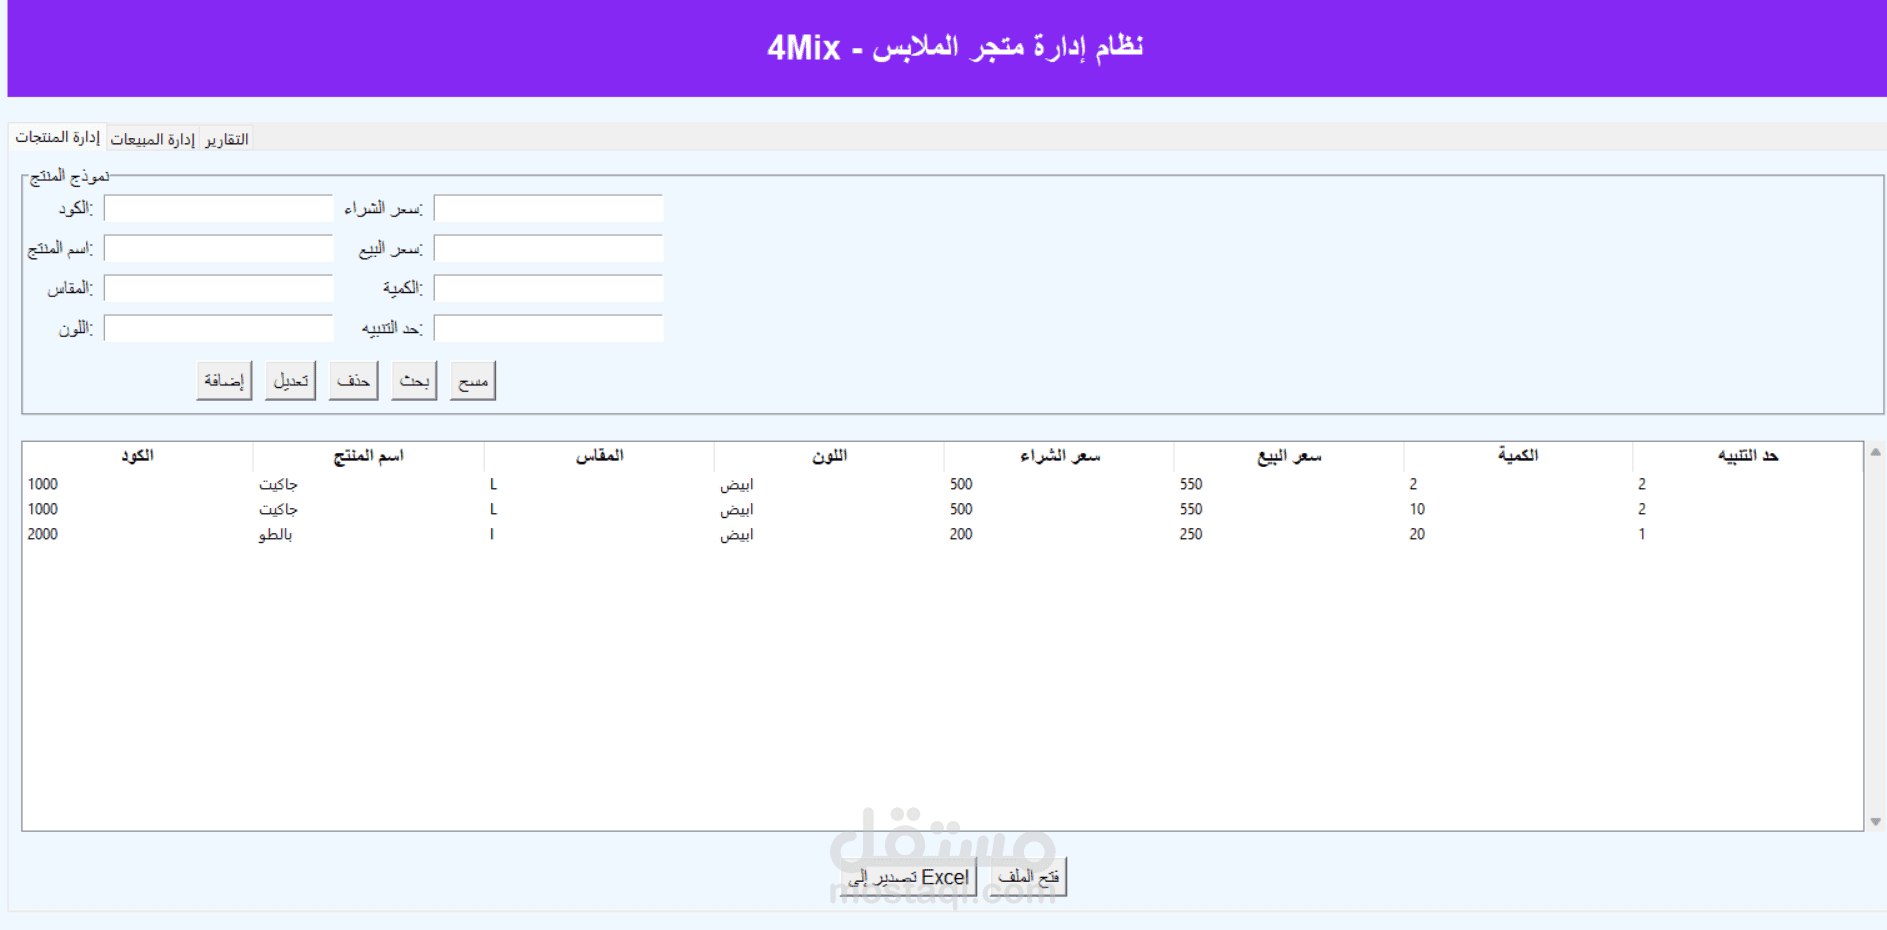The image size is (1887, 930).
Task: Click جاكيت in the quantity-10 row
Action: [278, 509]
